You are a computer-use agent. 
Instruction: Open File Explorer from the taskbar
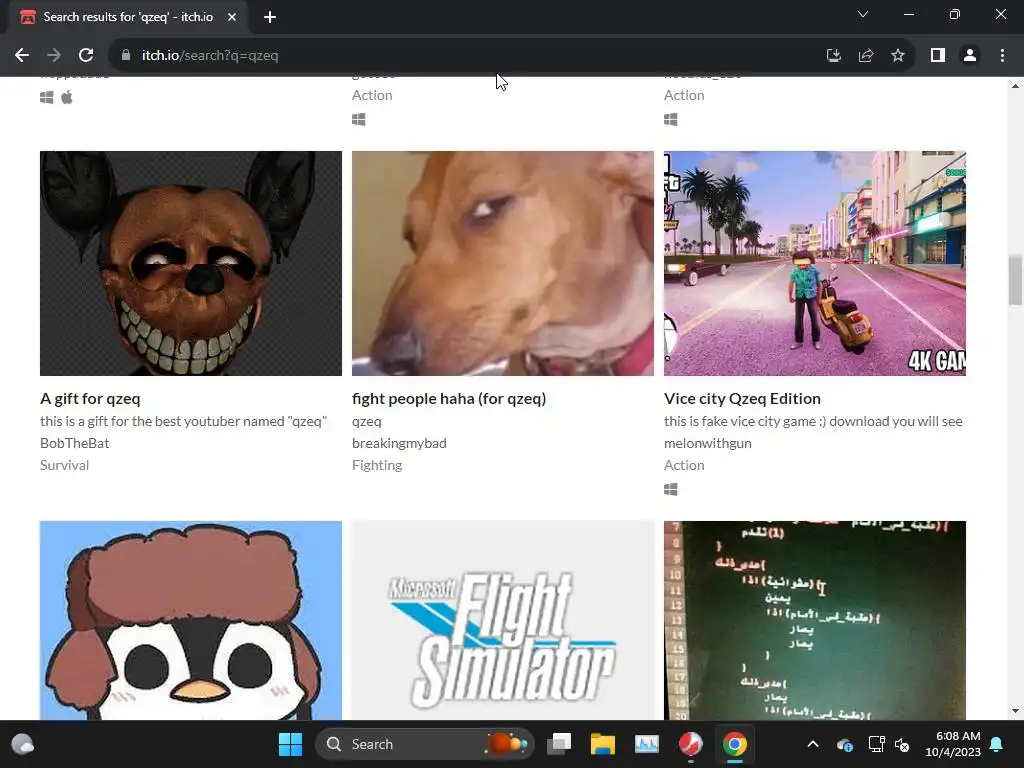point(603,744)
